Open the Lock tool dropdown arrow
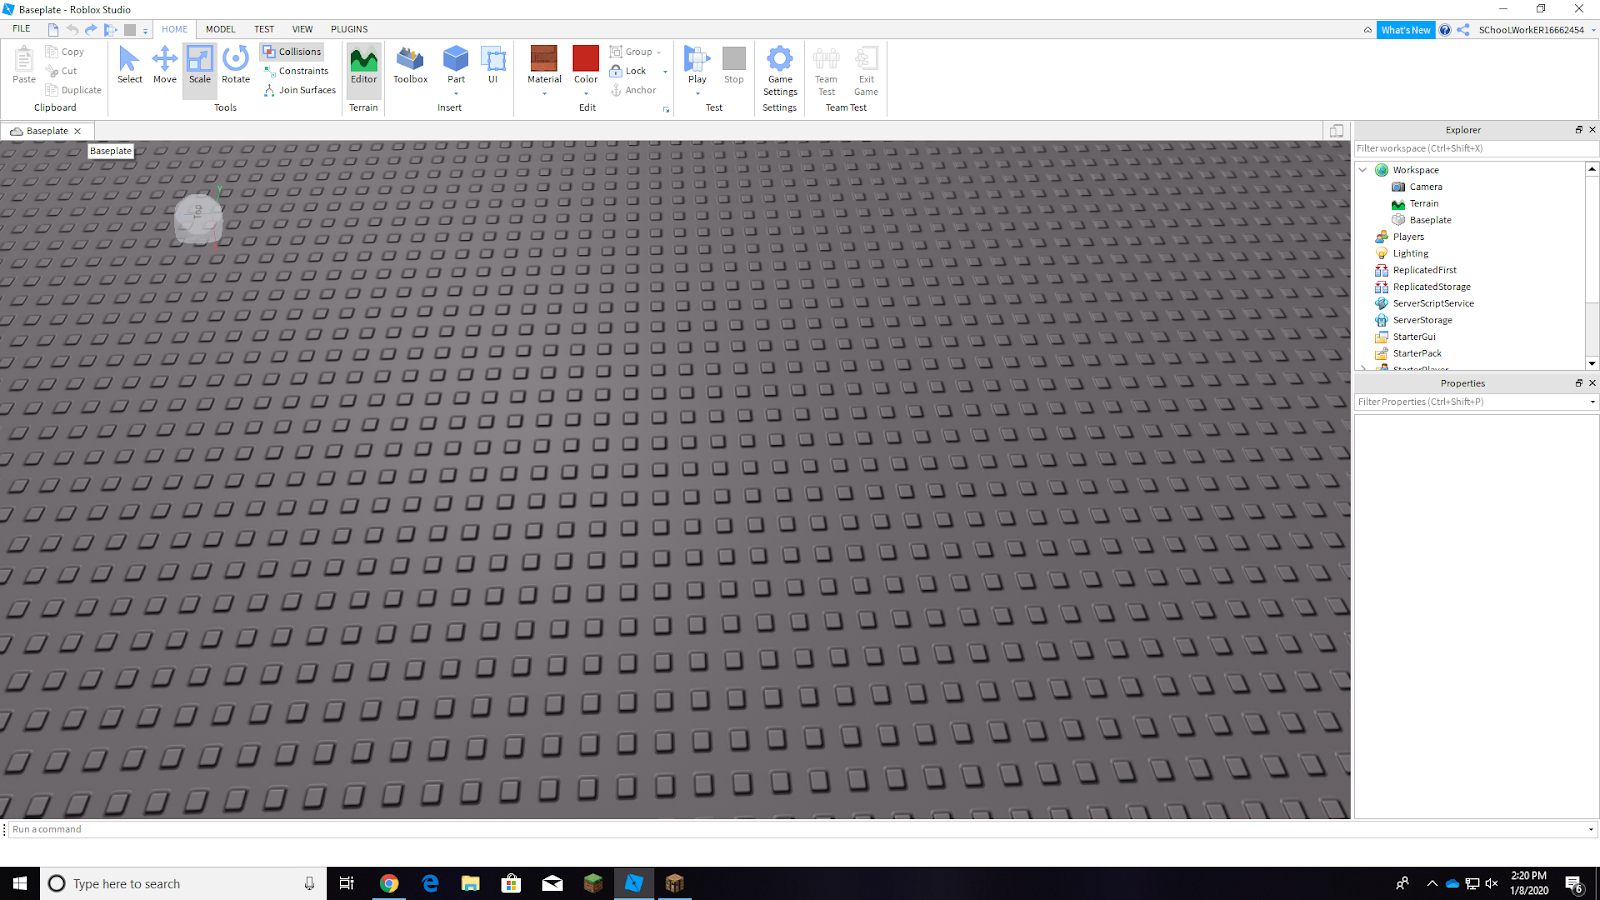This screenshot has height=900, width=1600. [x=665, y=72]
